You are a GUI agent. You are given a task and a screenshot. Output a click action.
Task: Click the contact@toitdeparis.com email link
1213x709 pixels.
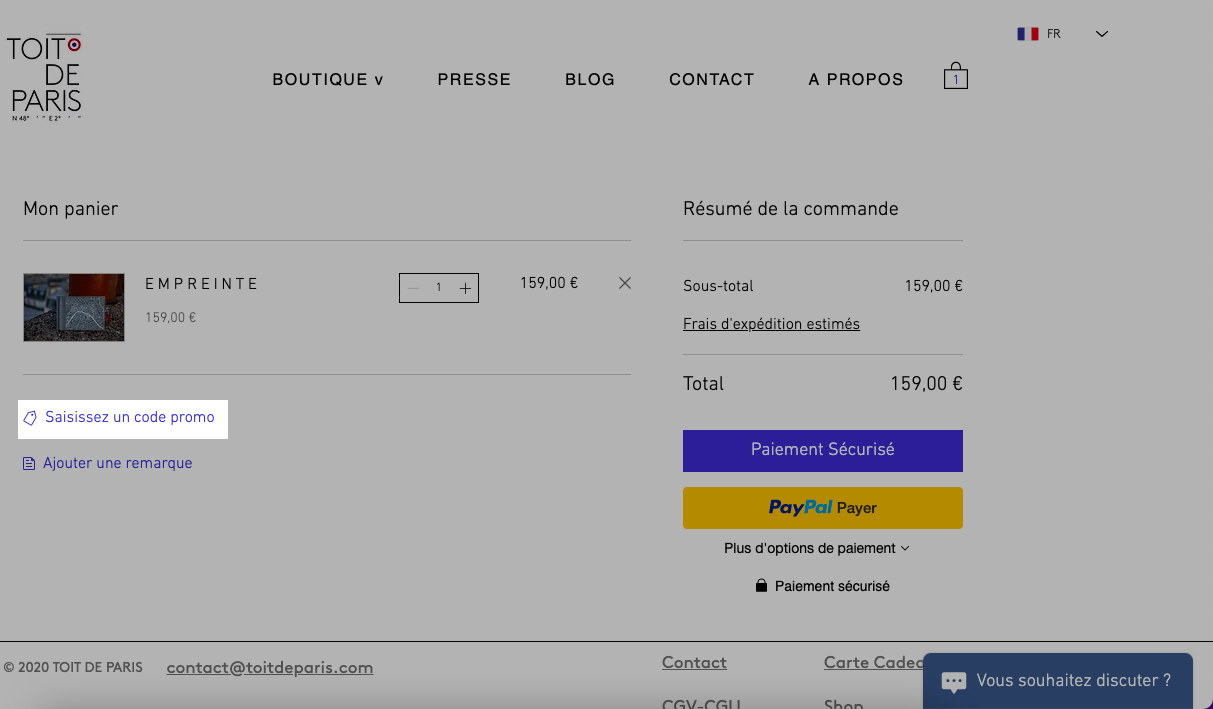click(x=270, y=668)
